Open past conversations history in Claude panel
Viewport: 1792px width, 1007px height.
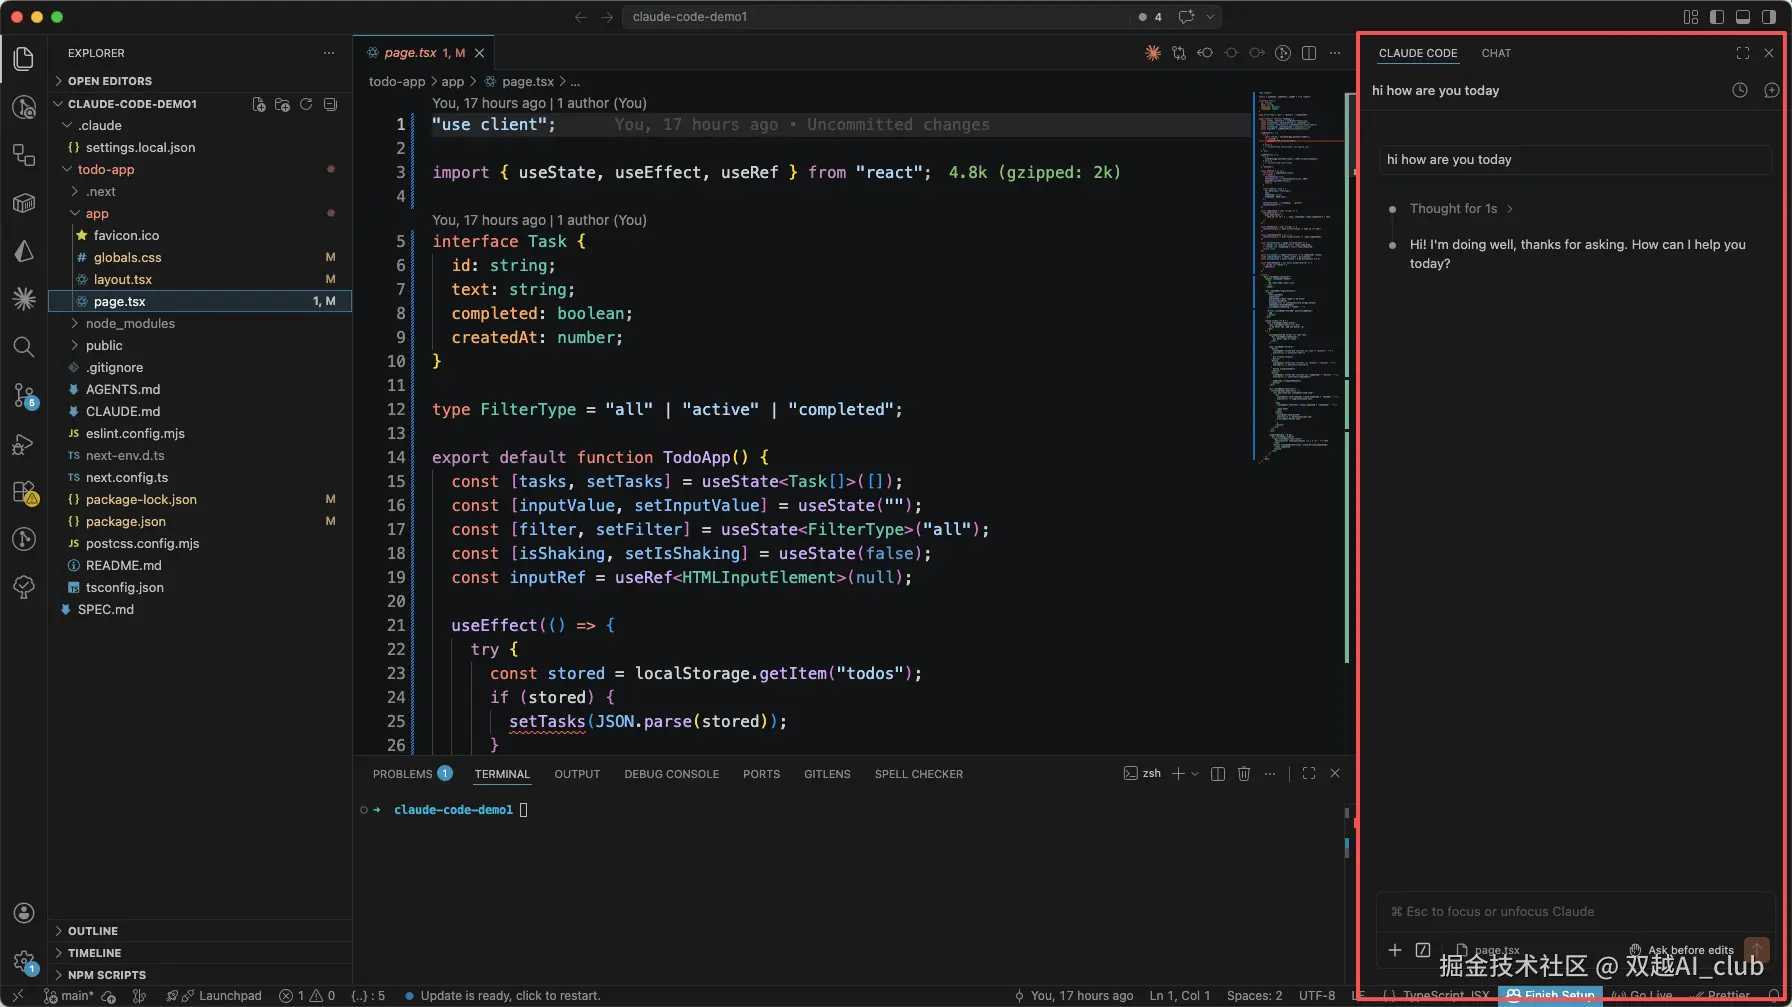(1740, 90)
